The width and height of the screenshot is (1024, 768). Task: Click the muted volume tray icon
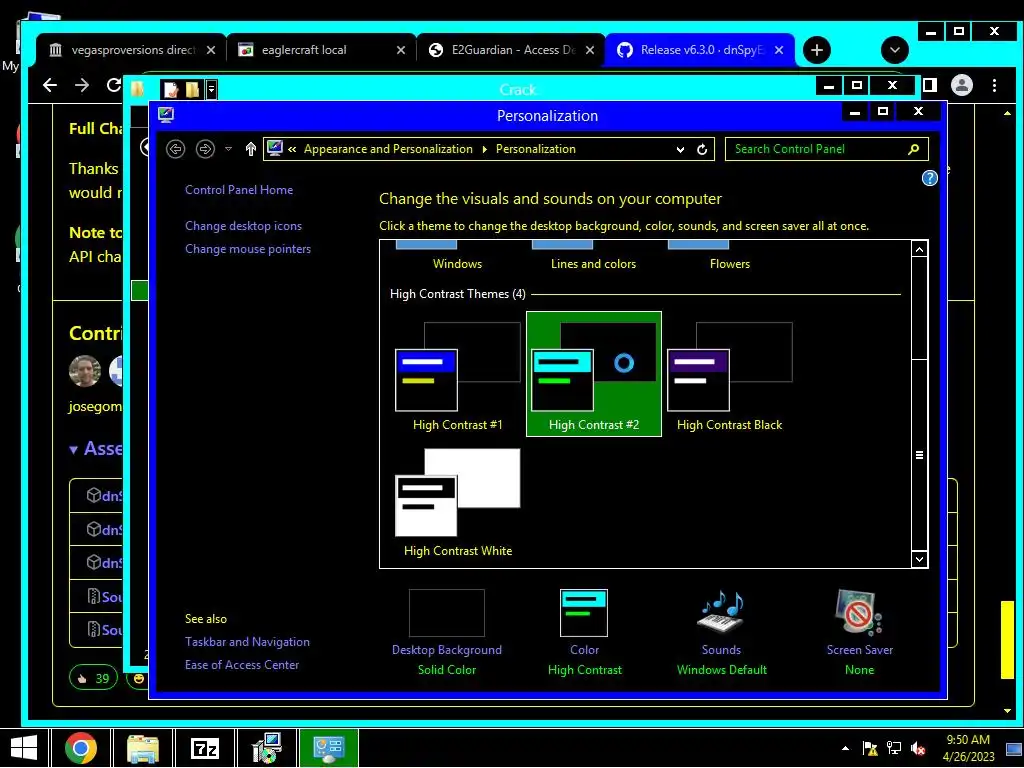point(918,748)
